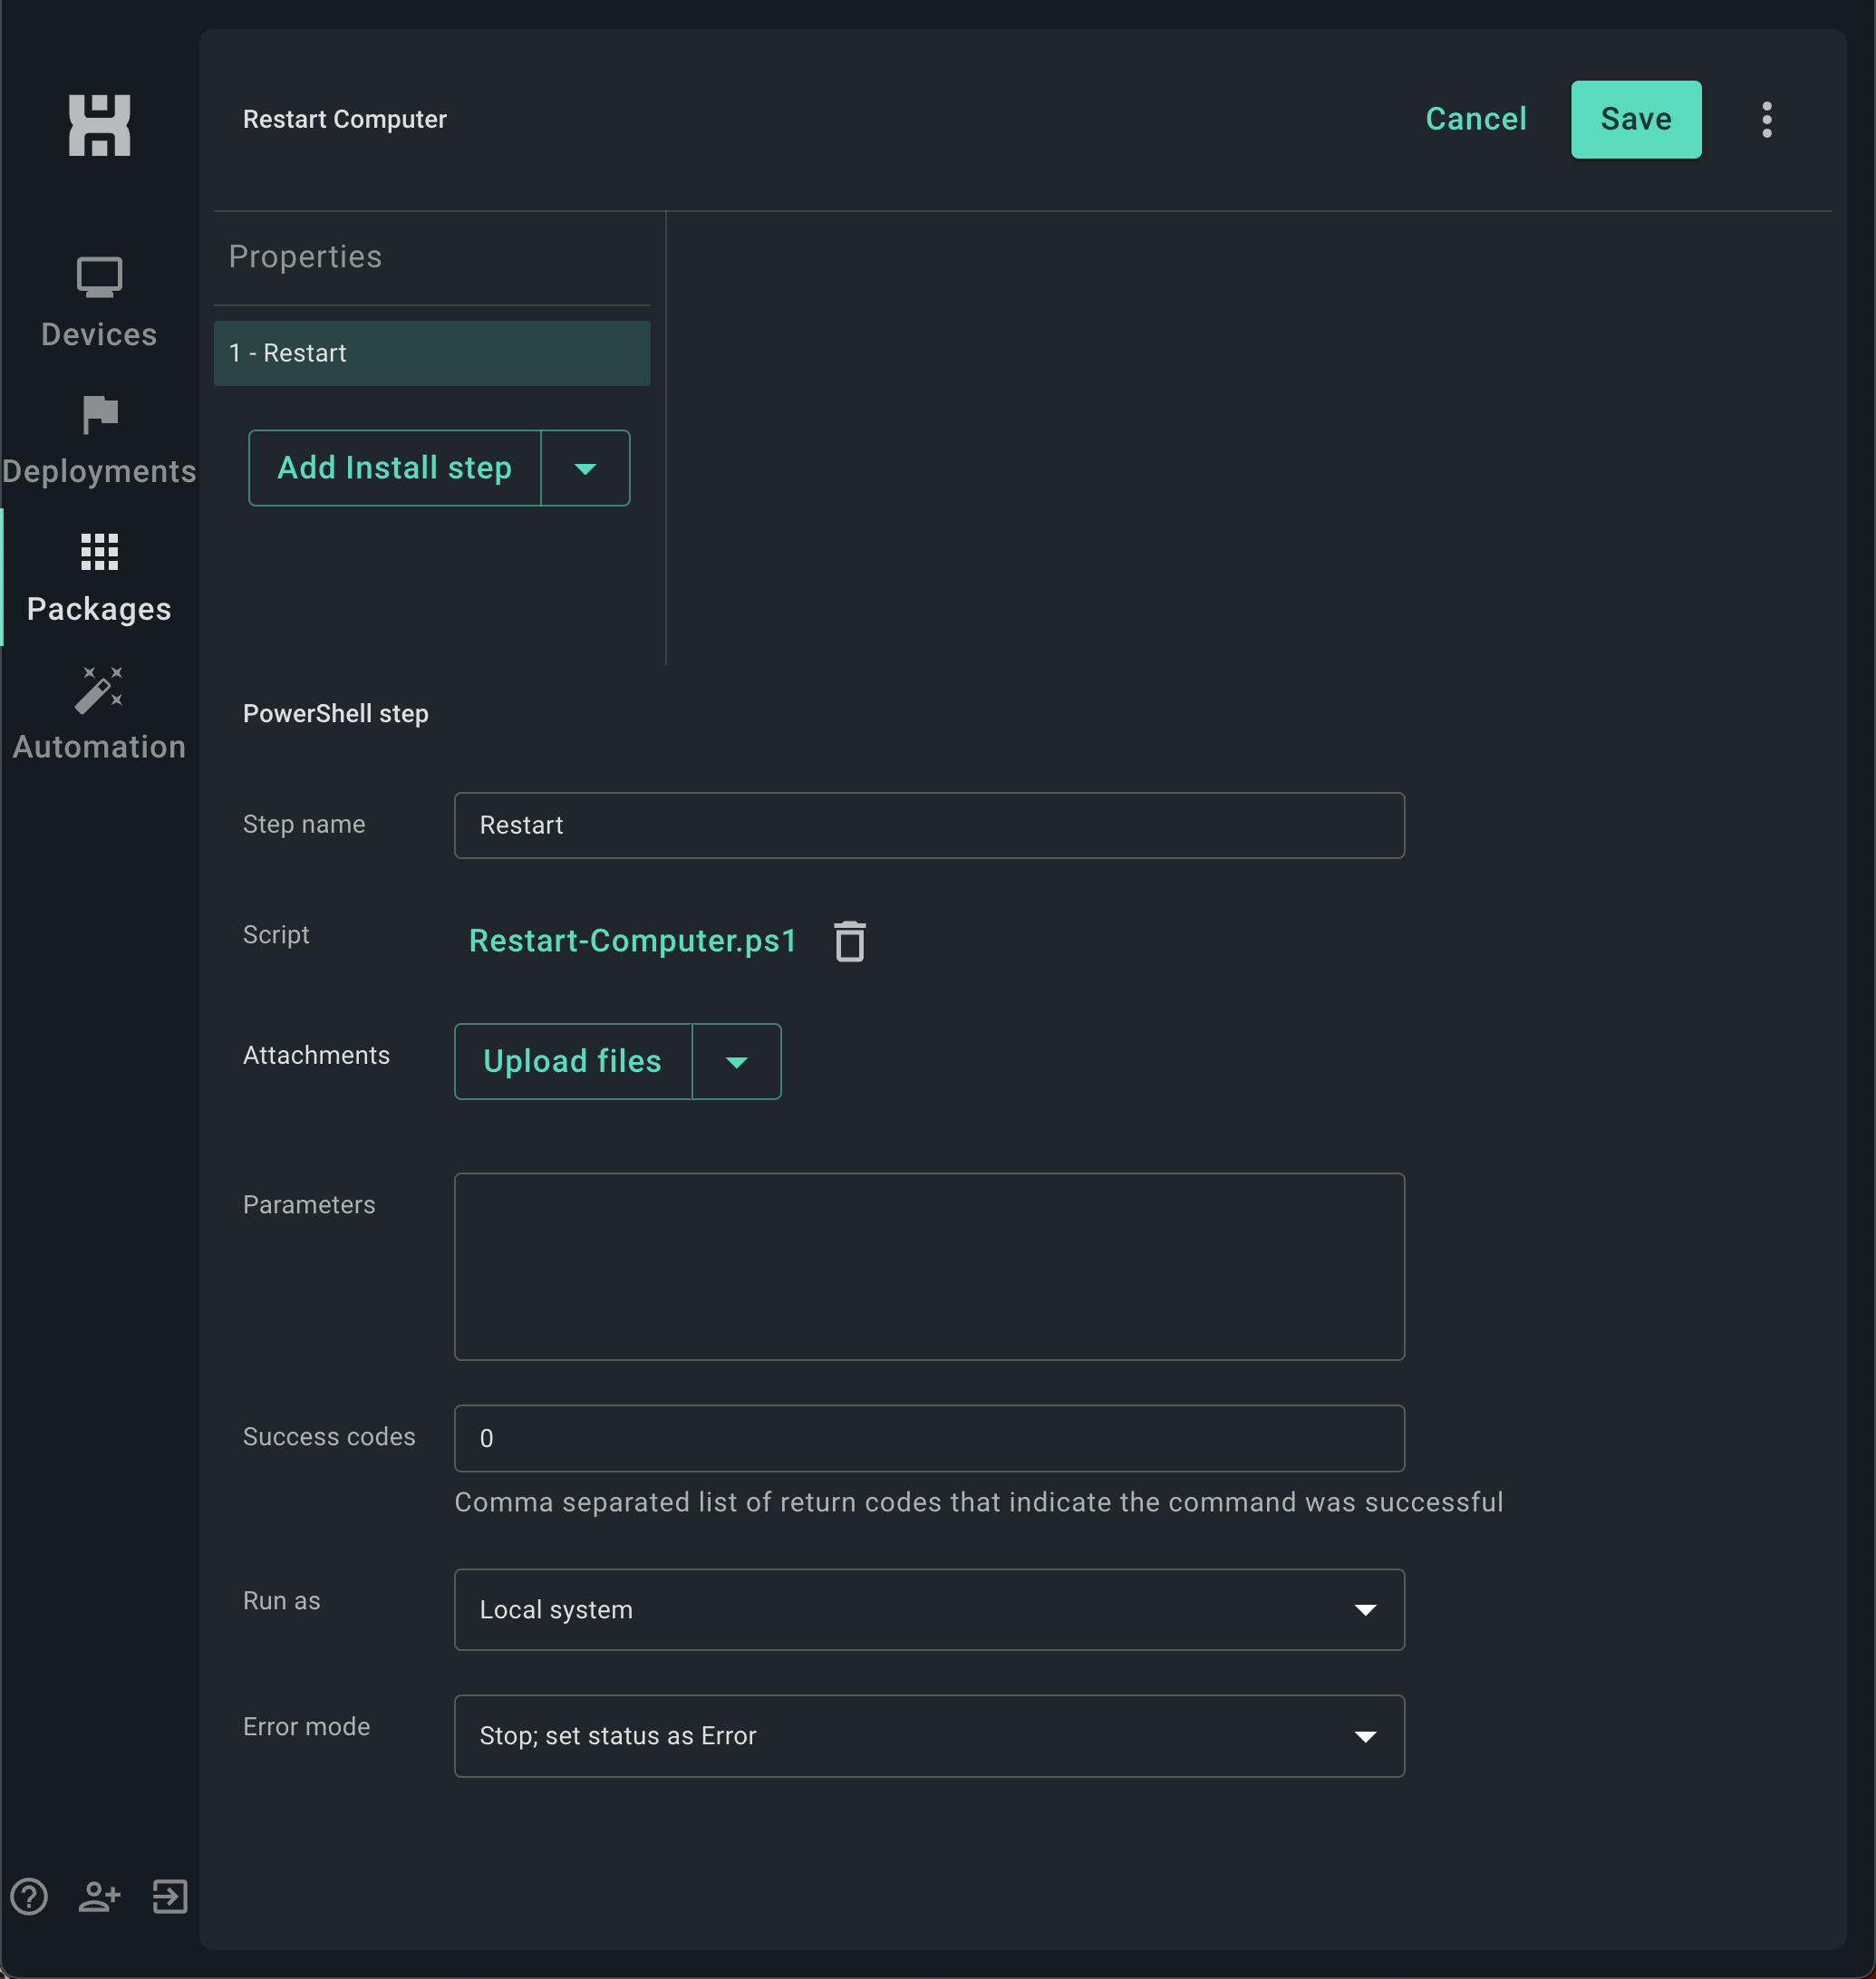Viewport: 1876px width, 1979px height.
Task: Select the 1 - Restart step
Action: pos(431,353)
